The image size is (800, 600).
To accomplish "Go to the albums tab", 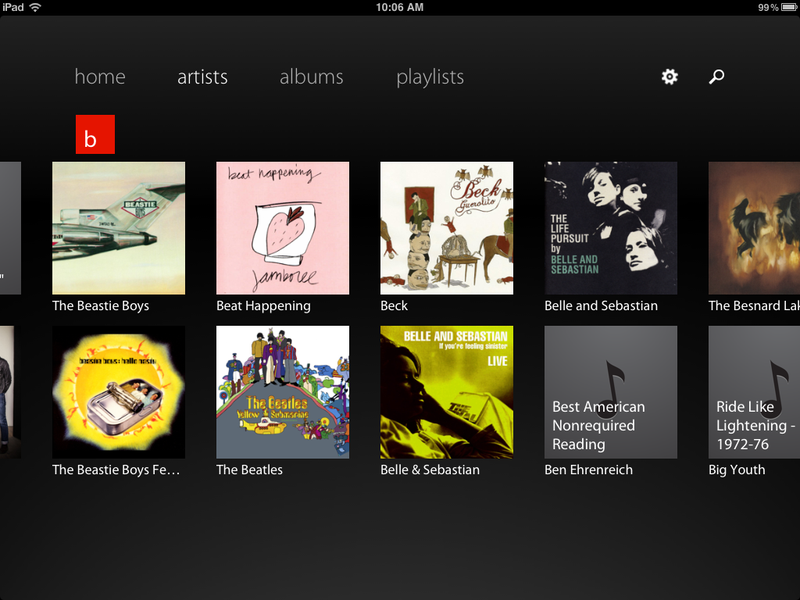I will click(311, 77).
